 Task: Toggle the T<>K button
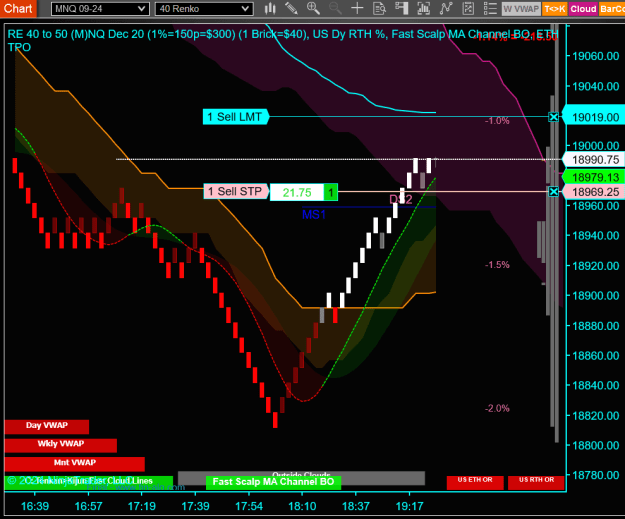coord(554,9)
